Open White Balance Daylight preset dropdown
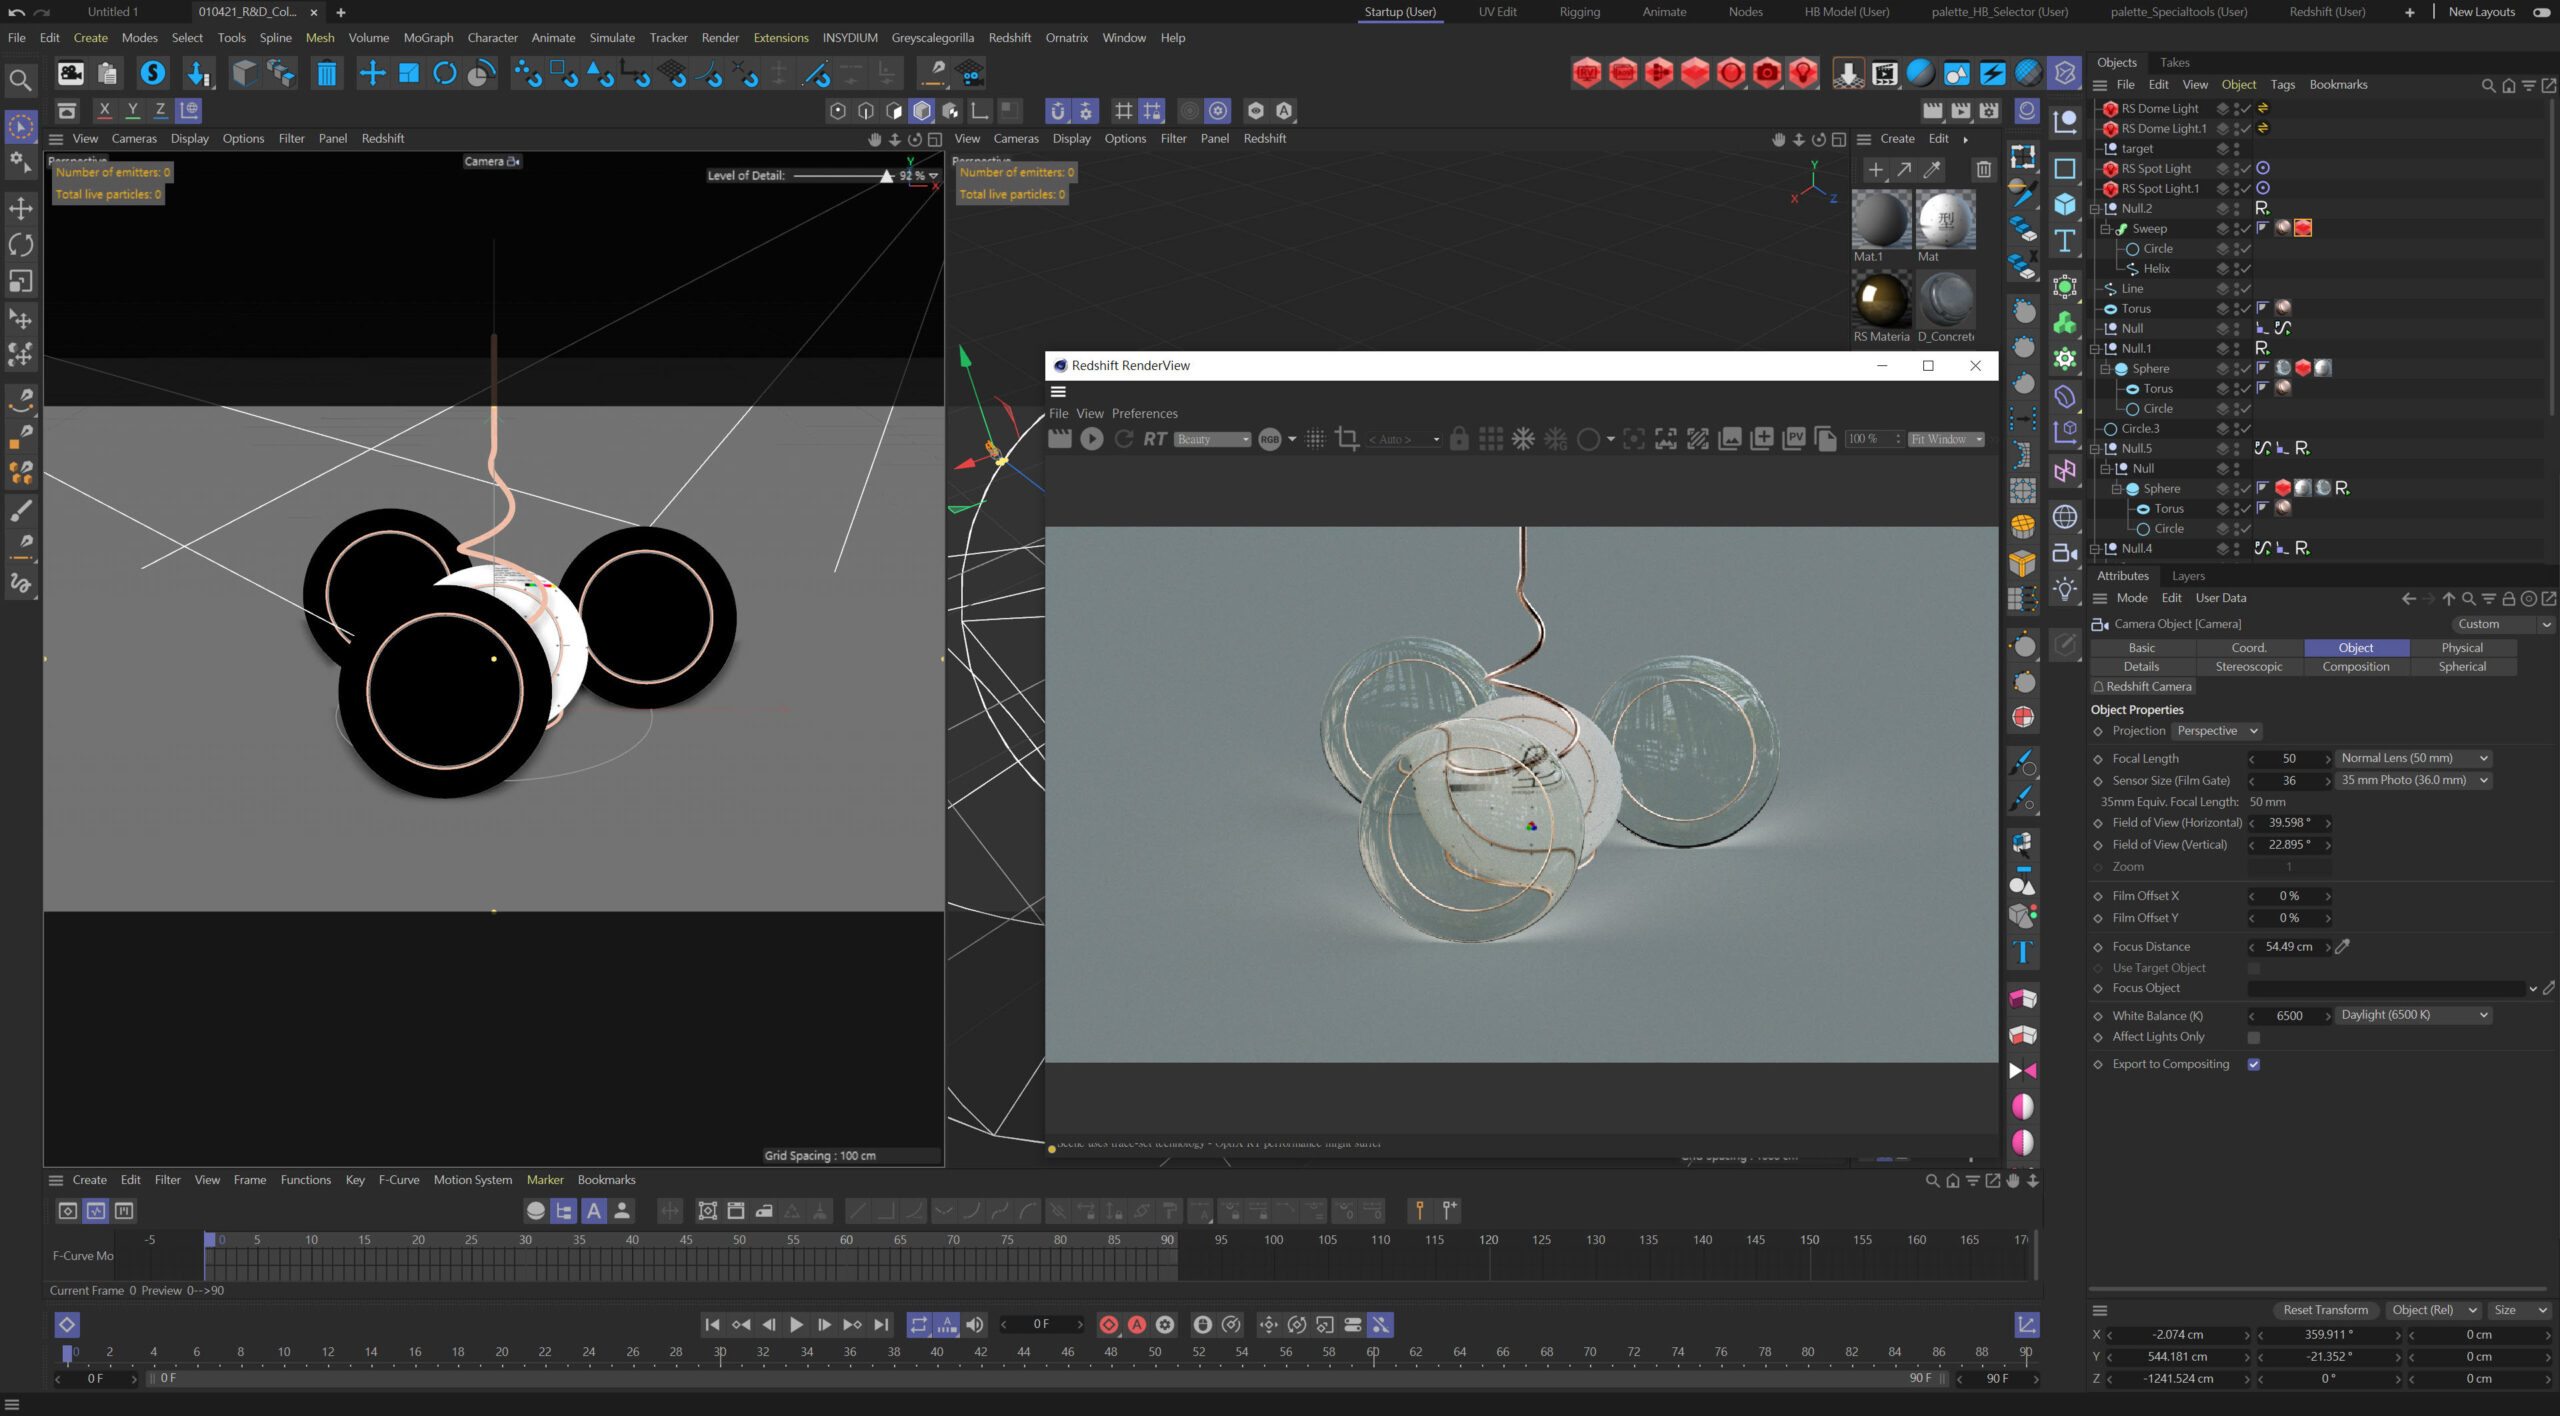The image size is (2560, 1416). [2413, 1015]
